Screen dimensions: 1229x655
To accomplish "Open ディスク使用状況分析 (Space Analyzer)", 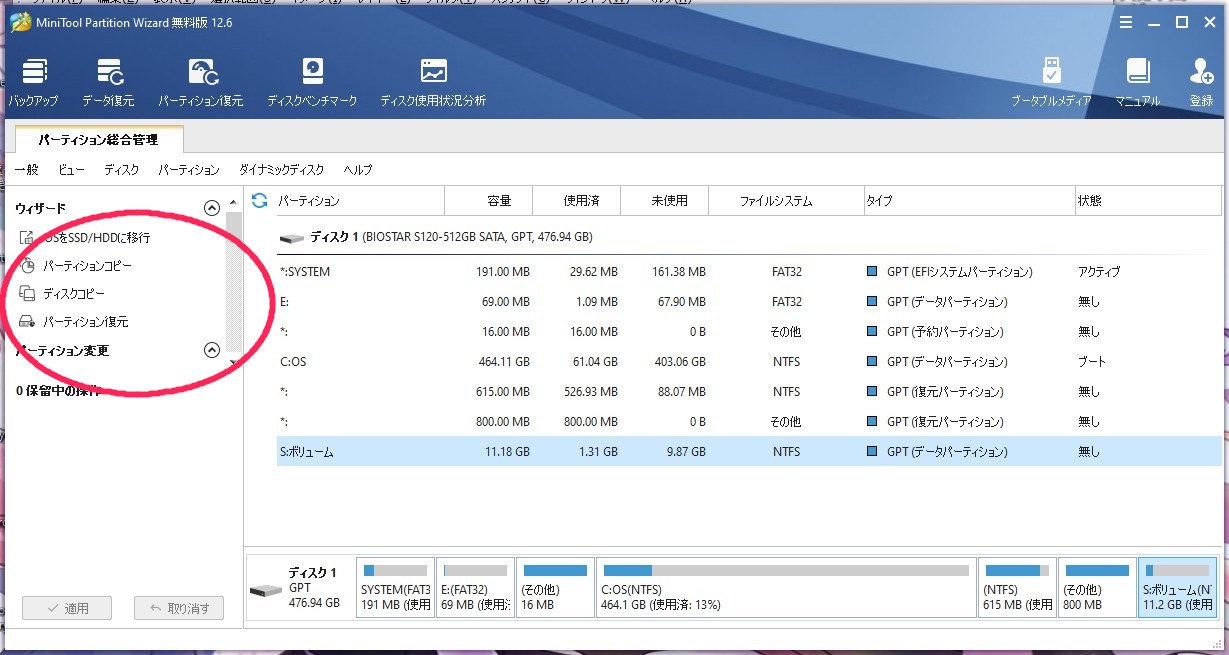I will tap(433, 74).
